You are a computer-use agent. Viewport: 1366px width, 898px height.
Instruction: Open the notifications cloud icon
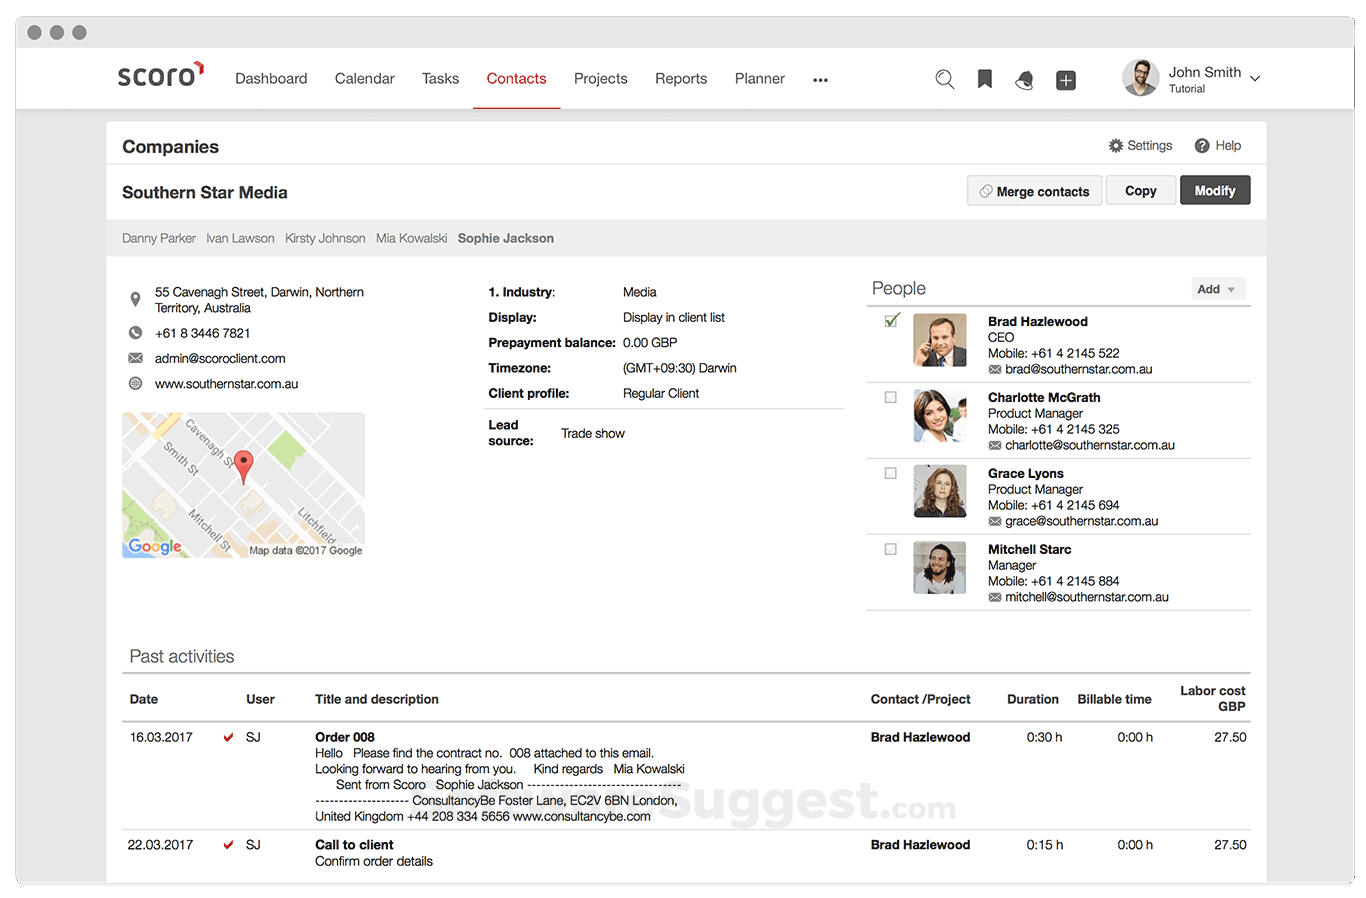click(1024, 79)
